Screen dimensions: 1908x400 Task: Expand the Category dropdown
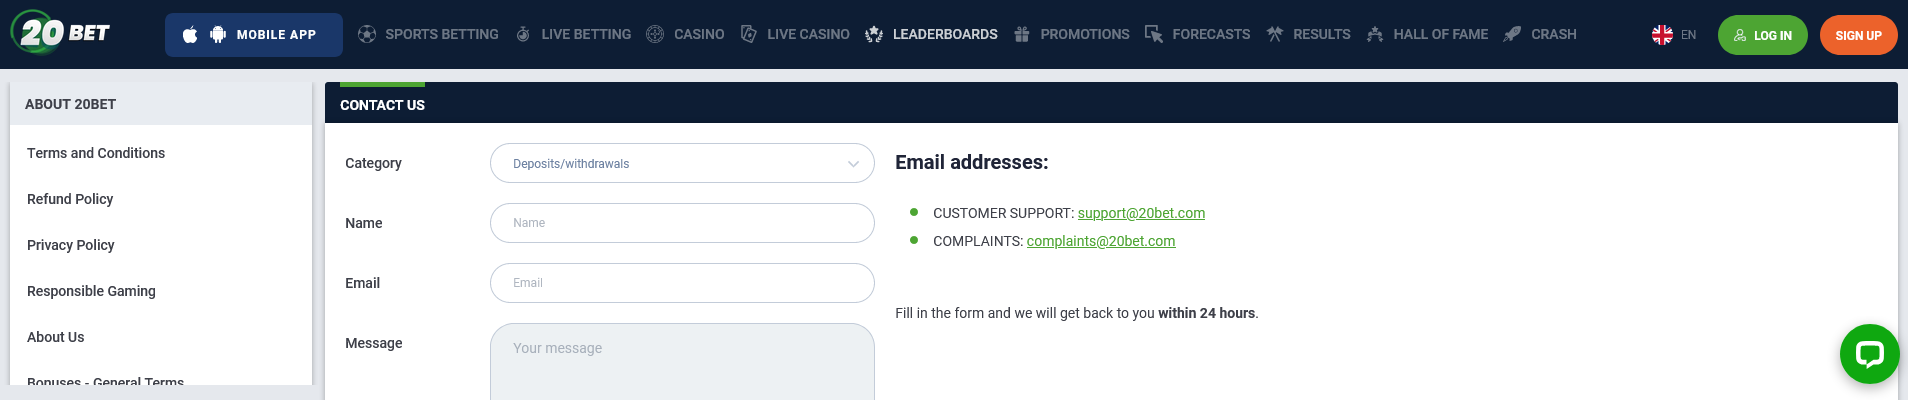(x=682, y=163)
